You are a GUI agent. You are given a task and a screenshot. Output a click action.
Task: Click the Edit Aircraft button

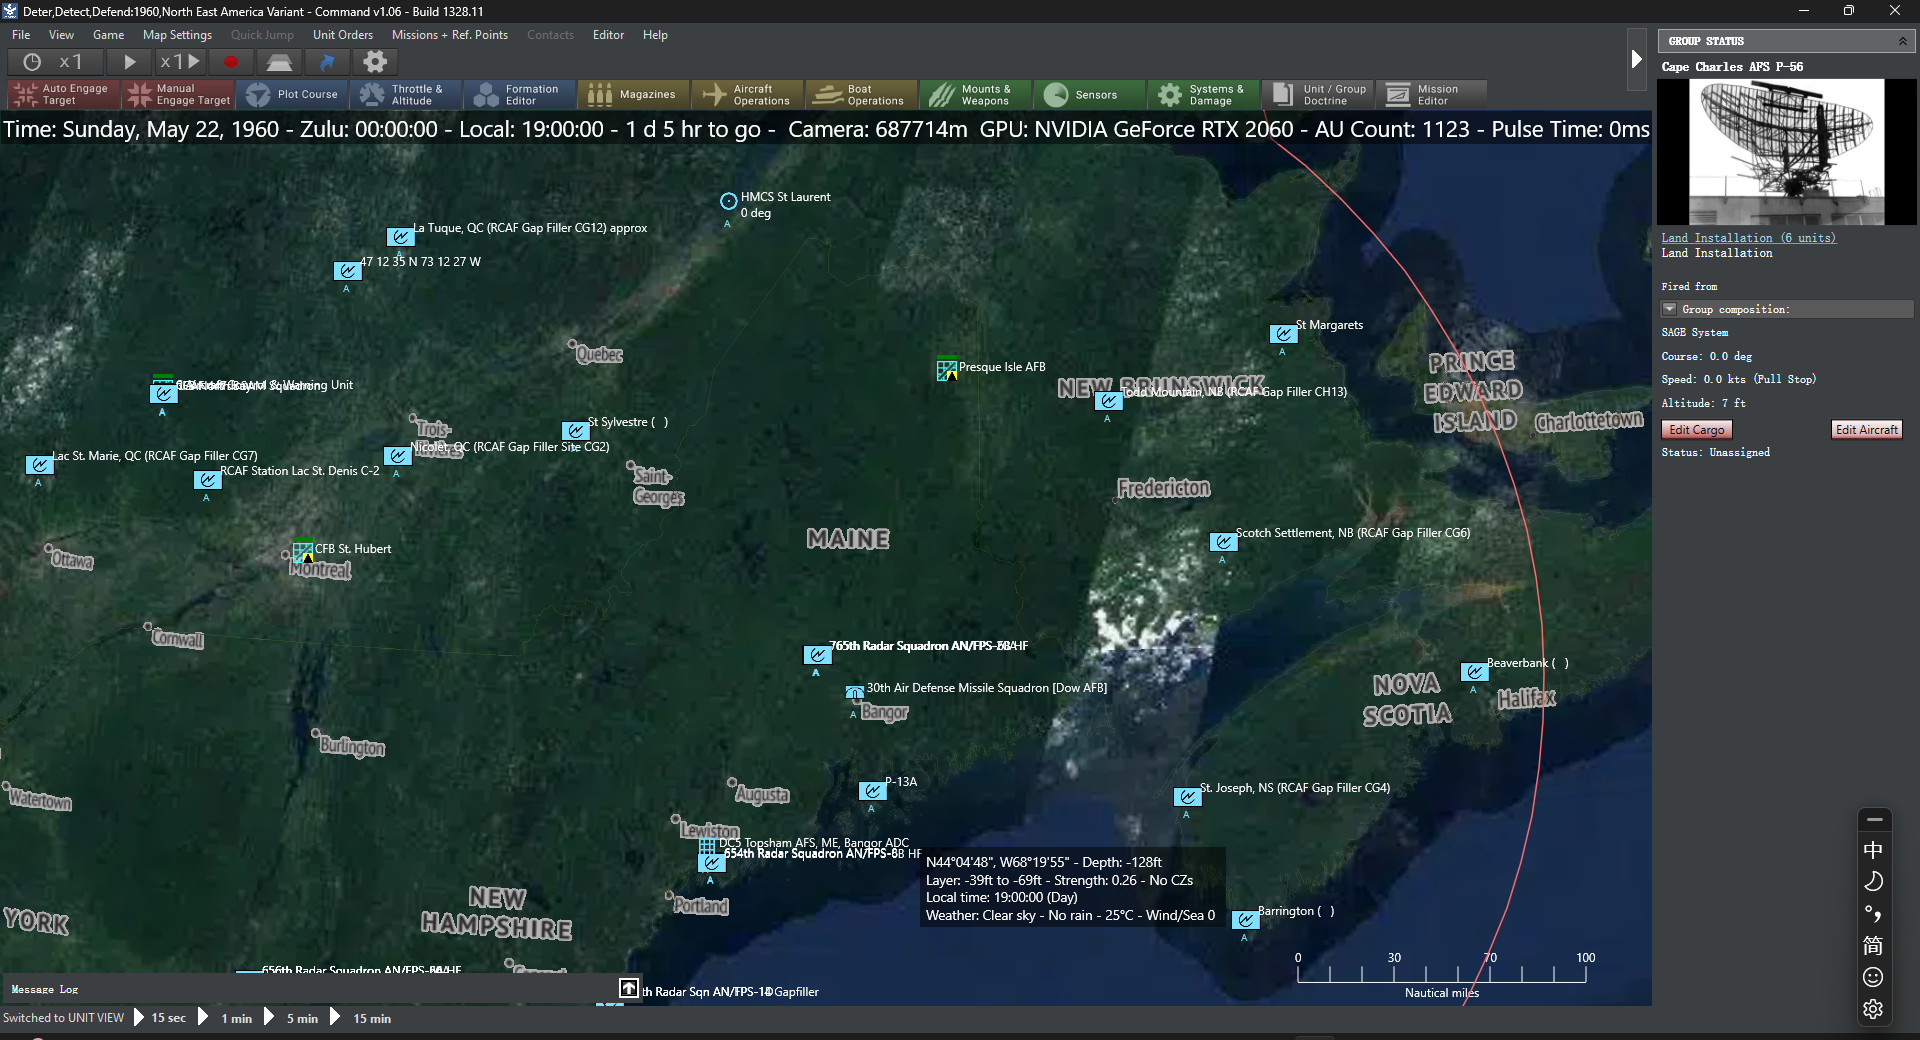[x=1866, y=430]
